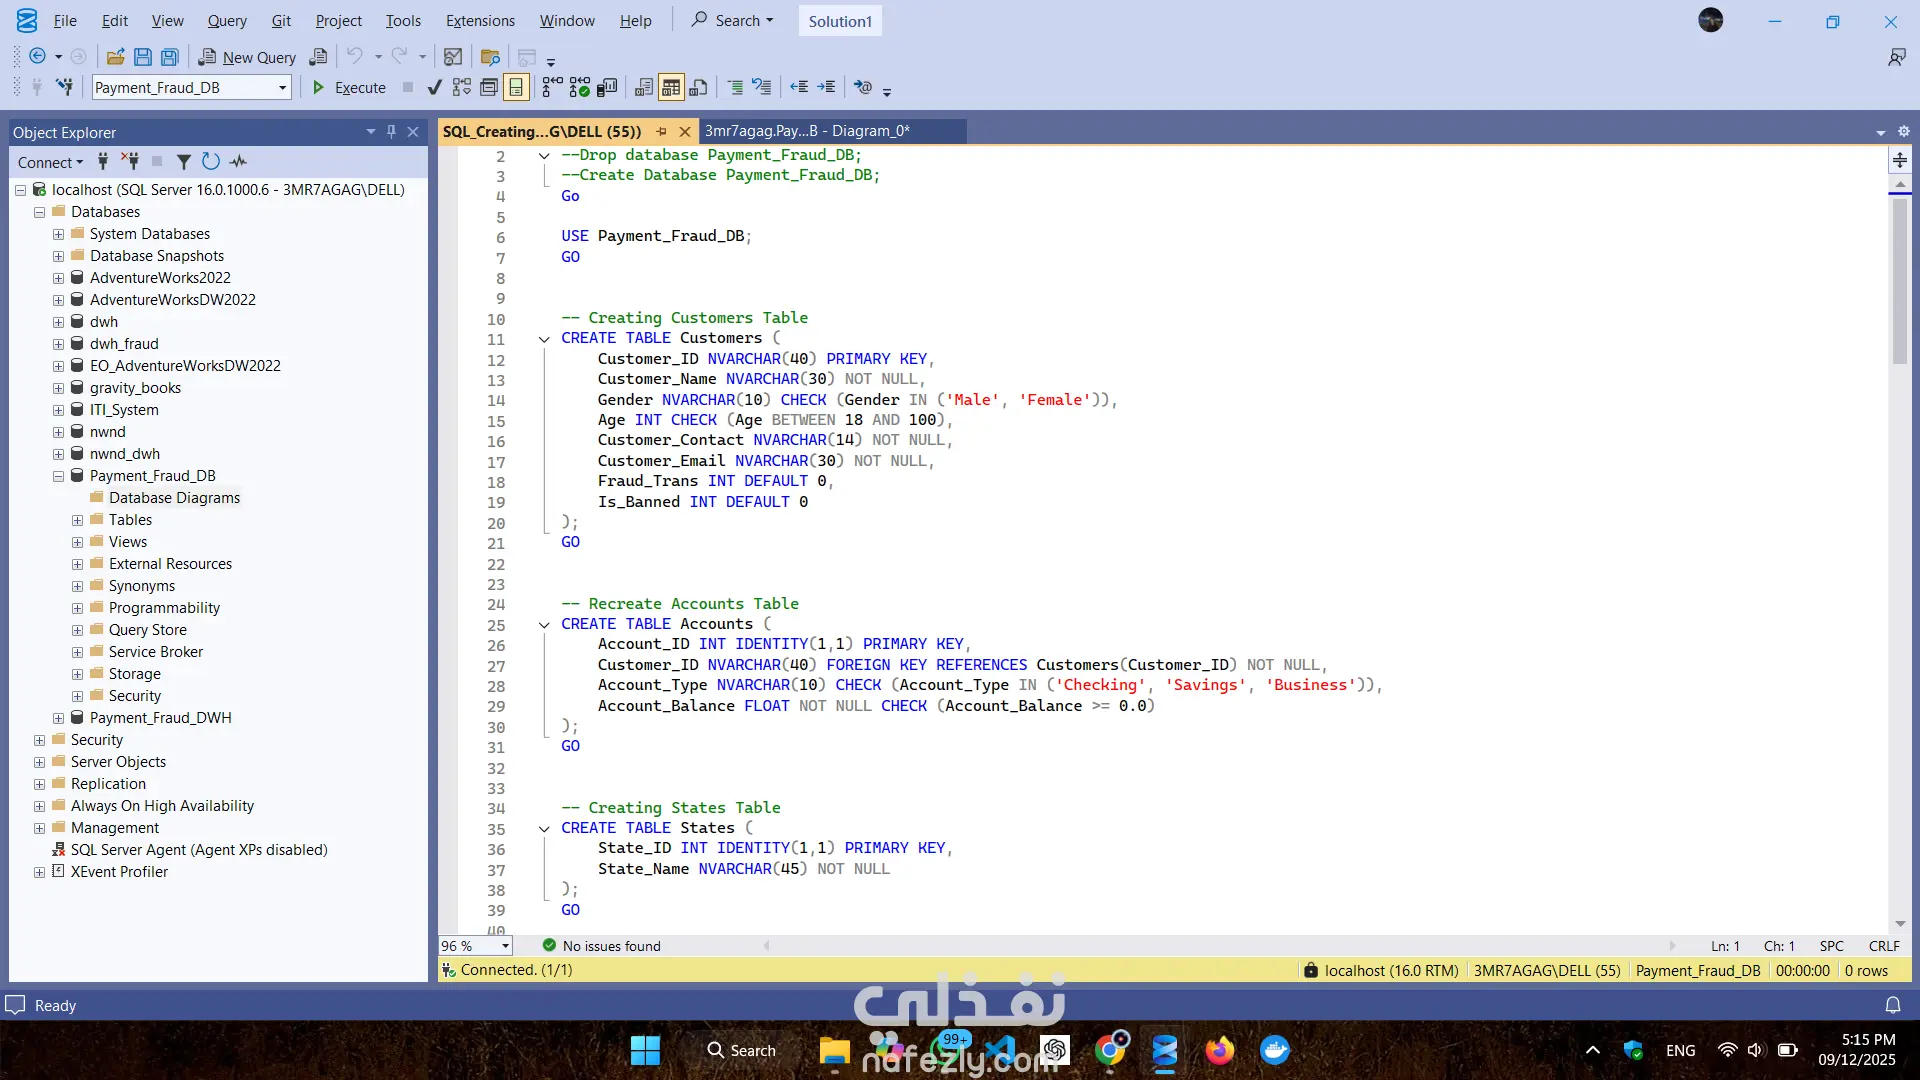This screenshot has width=1920, height=1080.
Task: Click the Increase Indent icon
Action: coord(826,88)
